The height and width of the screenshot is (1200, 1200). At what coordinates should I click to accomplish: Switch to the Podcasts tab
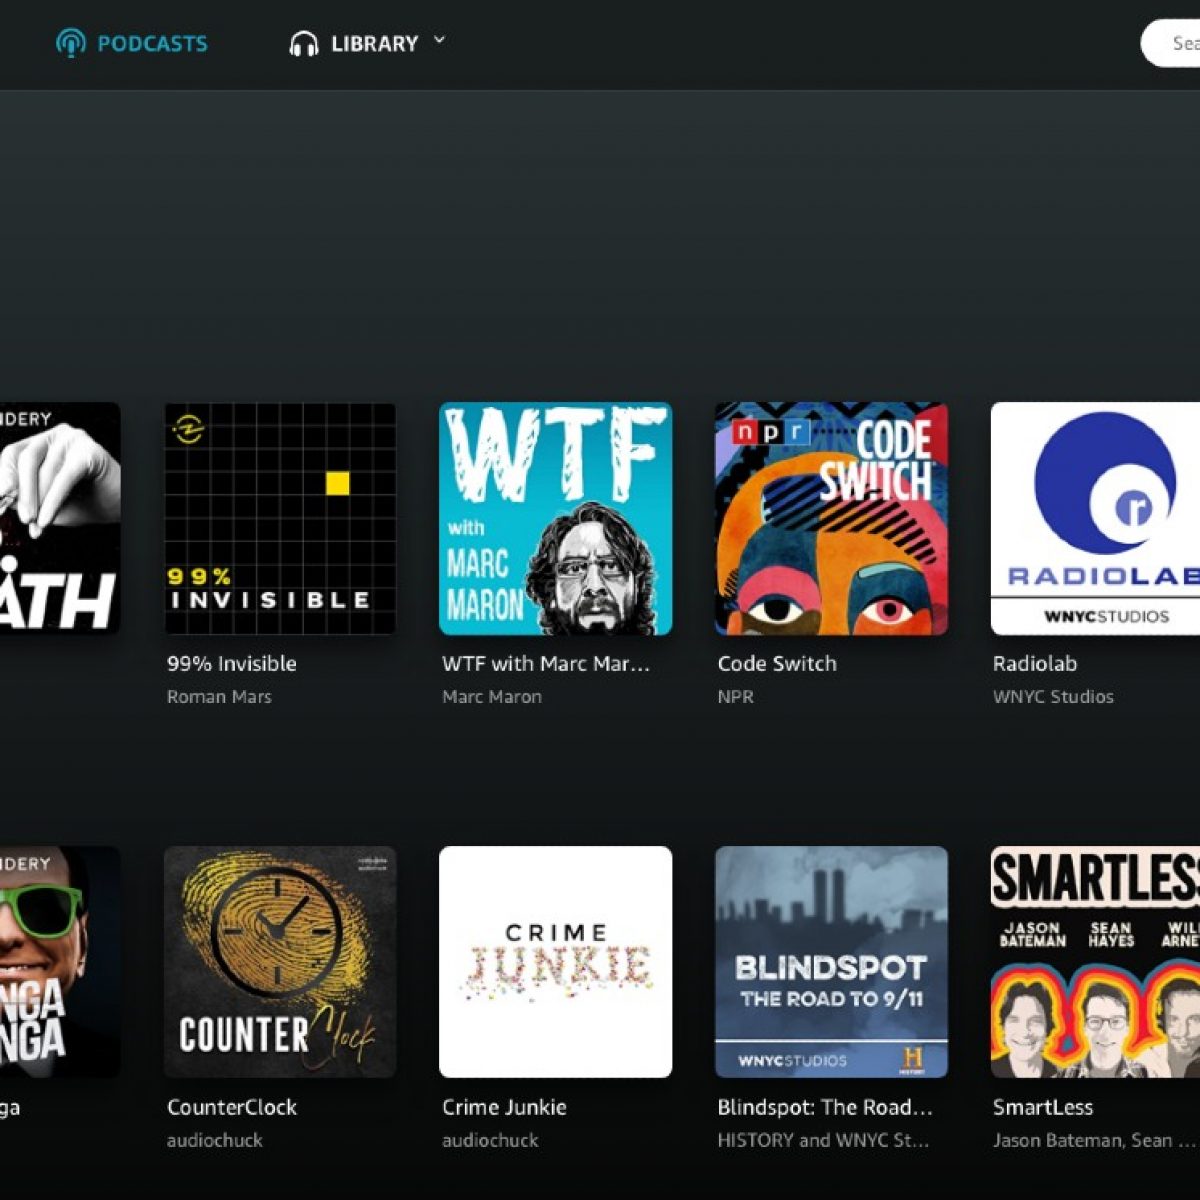152,44
